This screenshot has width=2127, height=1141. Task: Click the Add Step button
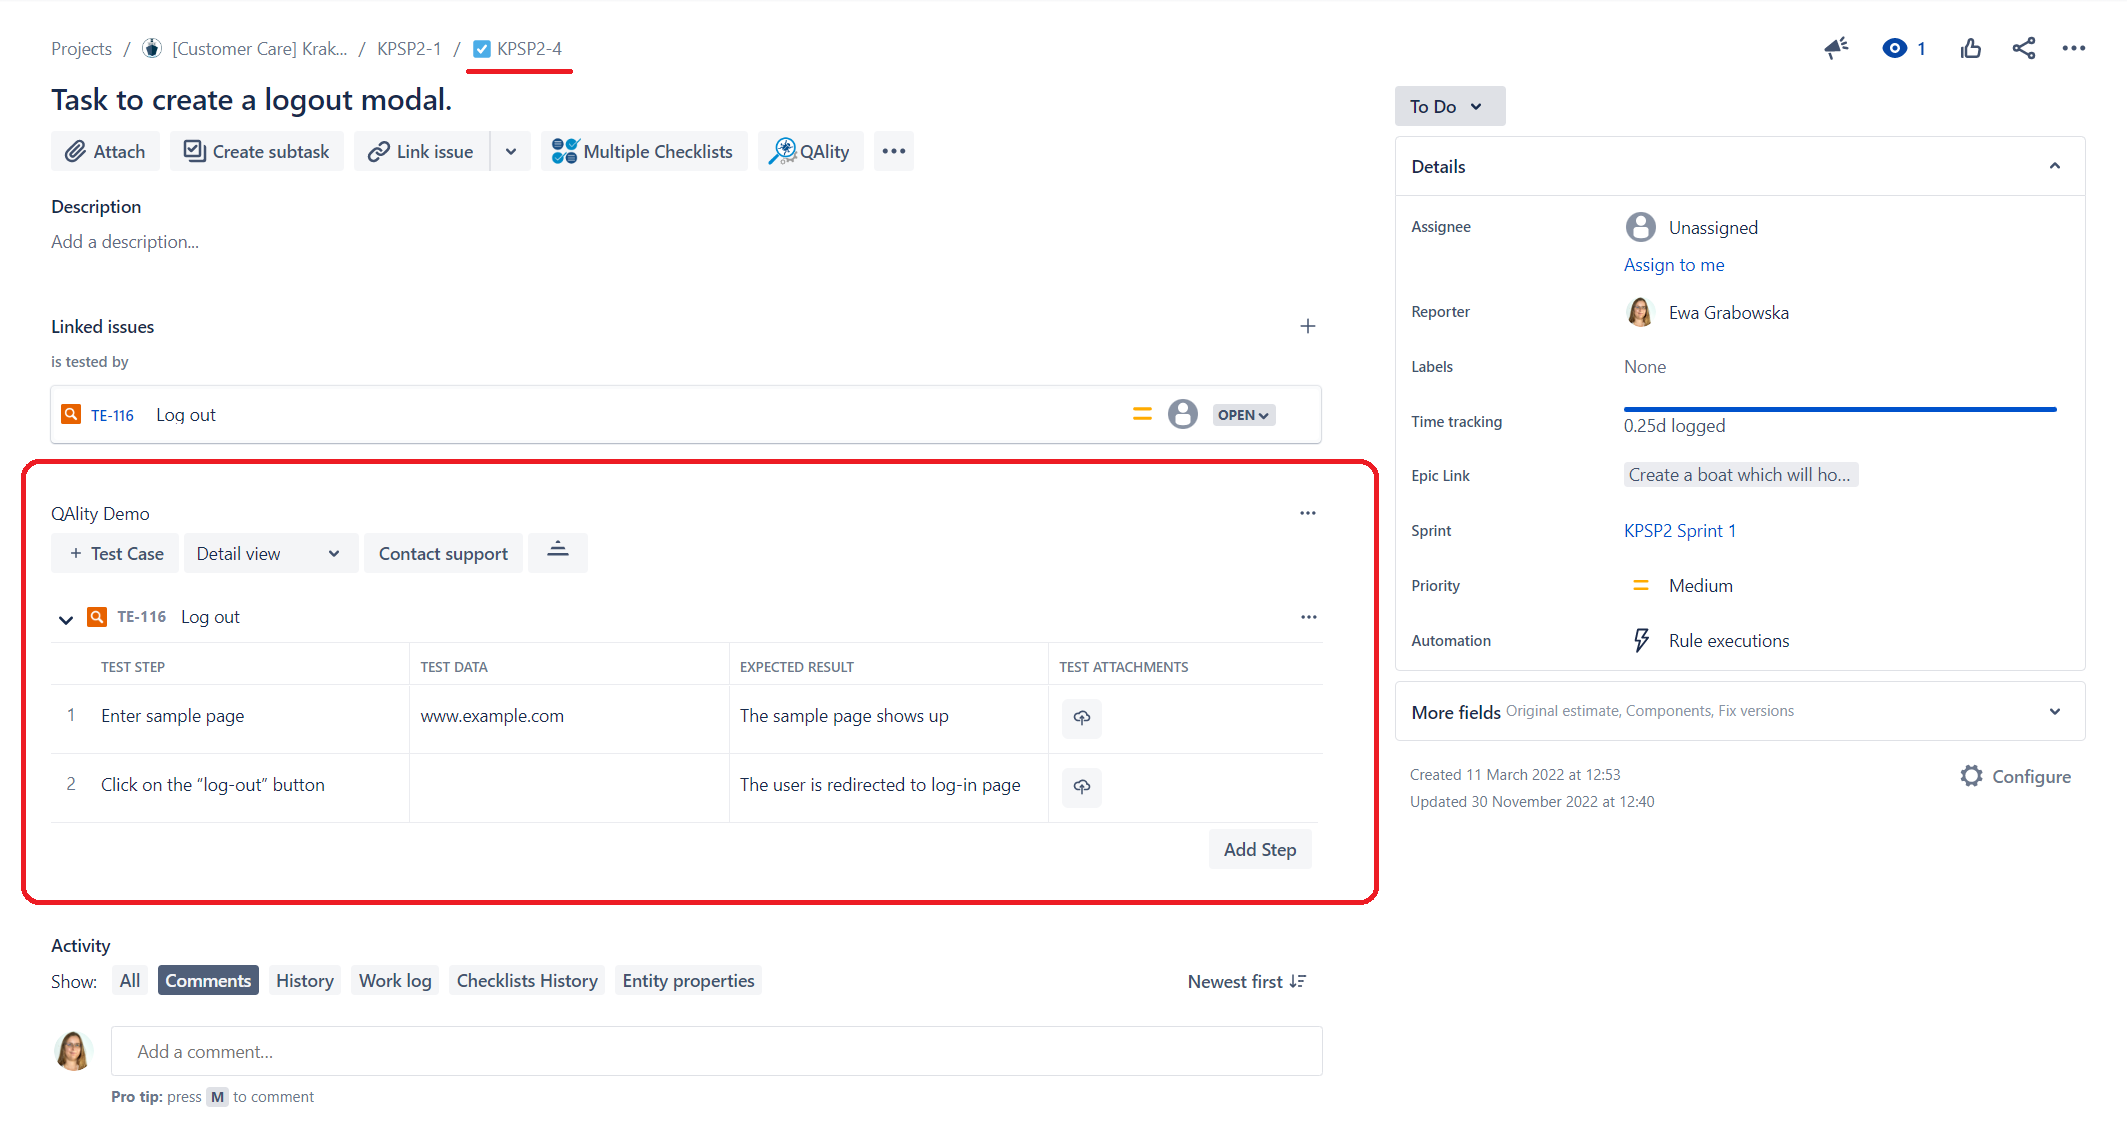(x=1259, y=849)
